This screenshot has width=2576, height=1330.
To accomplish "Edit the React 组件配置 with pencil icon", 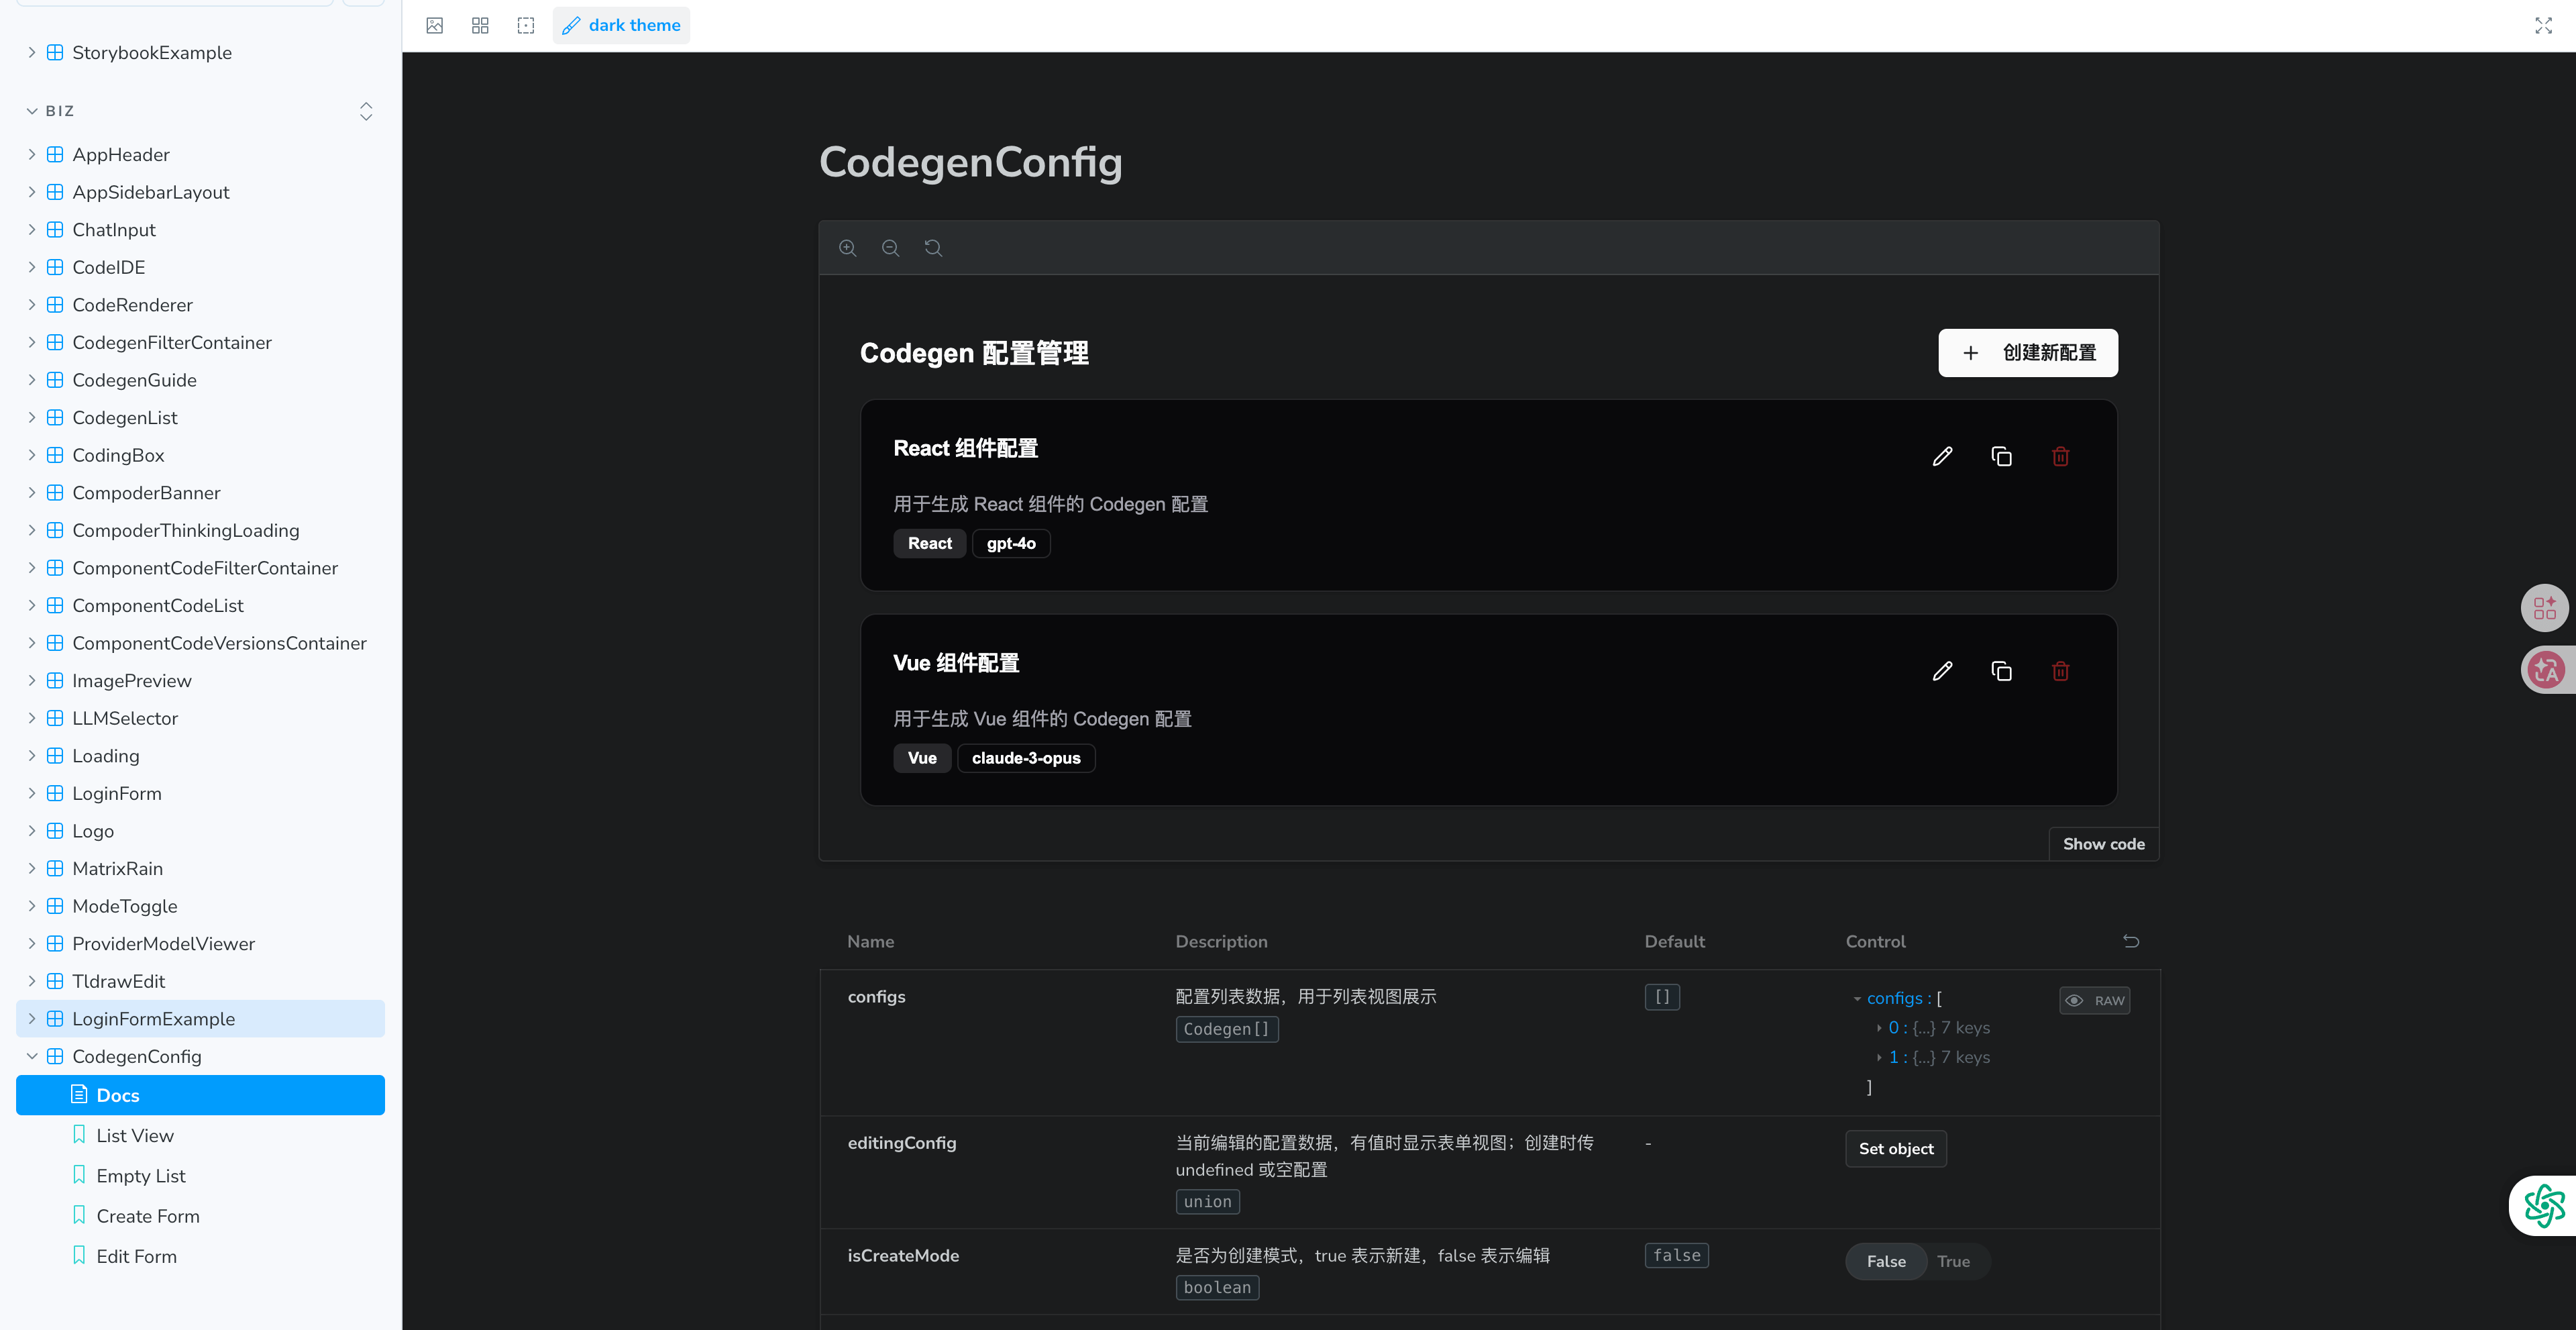I will pyautogui.click(x=1942, y=457).
